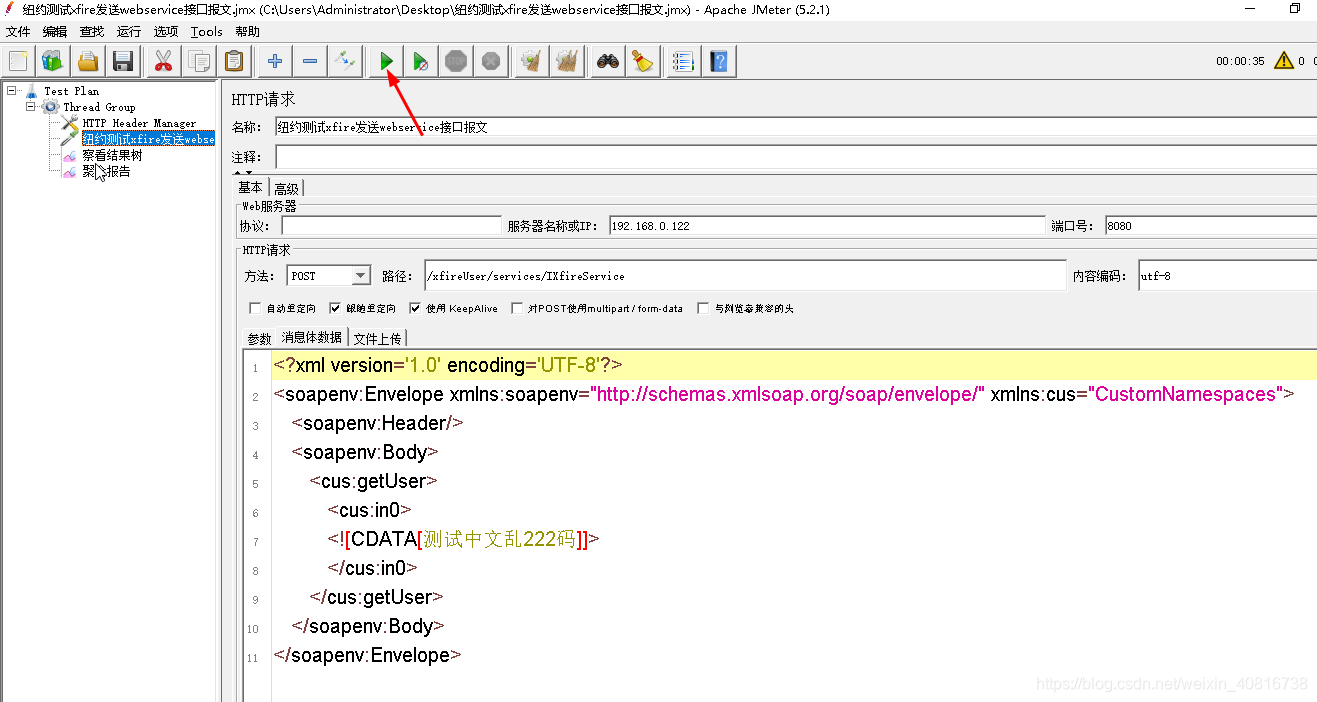Click the 名称 input field
This screenshot has width=1317, height=702.
[796, 127]
